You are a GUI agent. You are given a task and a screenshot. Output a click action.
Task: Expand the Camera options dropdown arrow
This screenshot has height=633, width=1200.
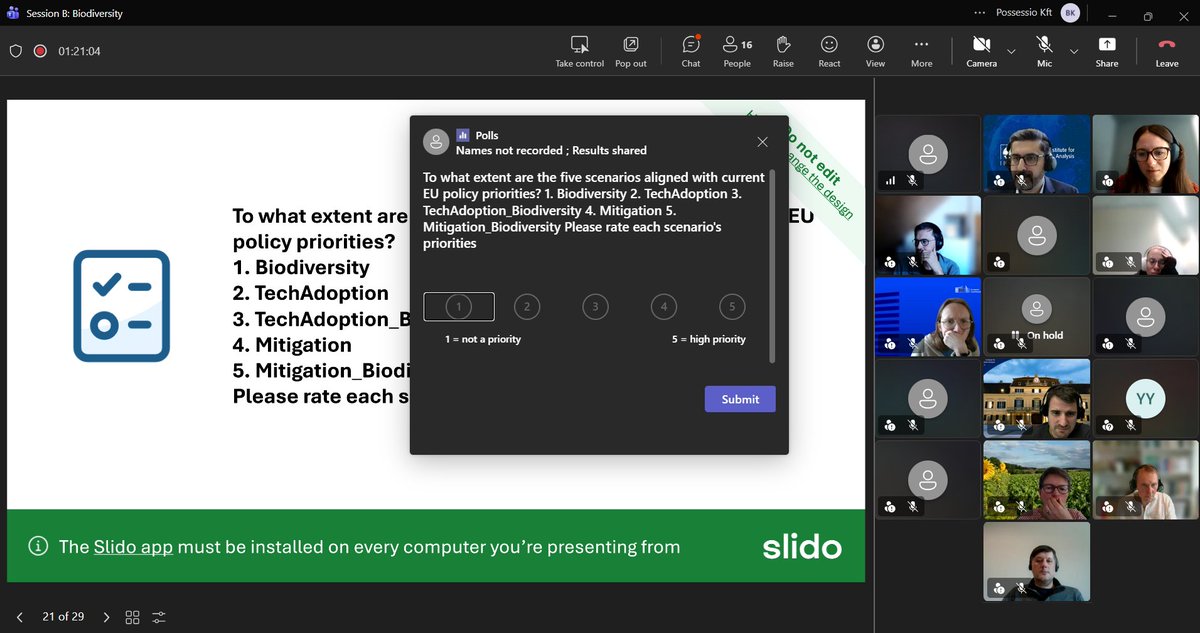pos(1011,51)
